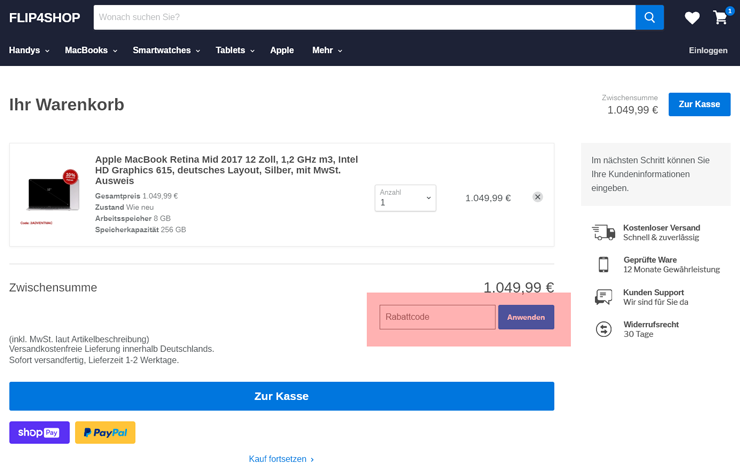The height and width of the screenshot is (467, 740).
Task: Pay with PayPal button
Action: click(105, 433)
